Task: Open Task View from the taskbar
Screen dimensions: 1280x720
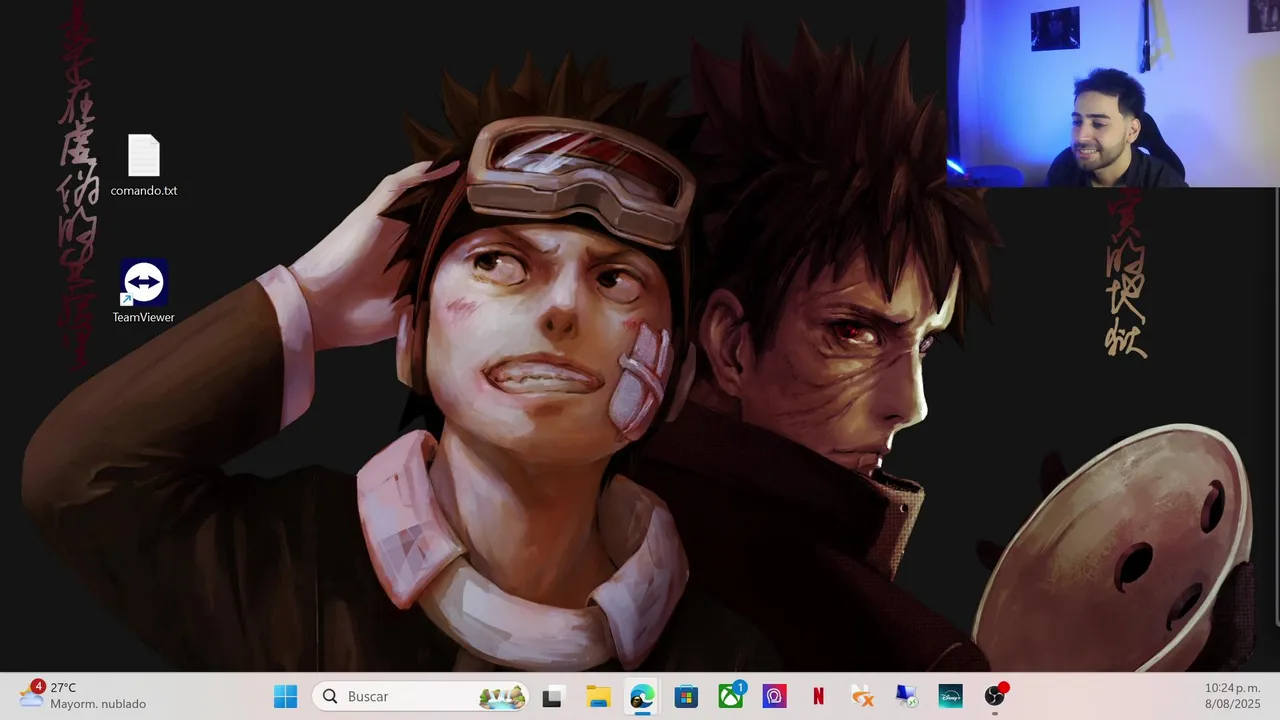Action: [552, 697]
